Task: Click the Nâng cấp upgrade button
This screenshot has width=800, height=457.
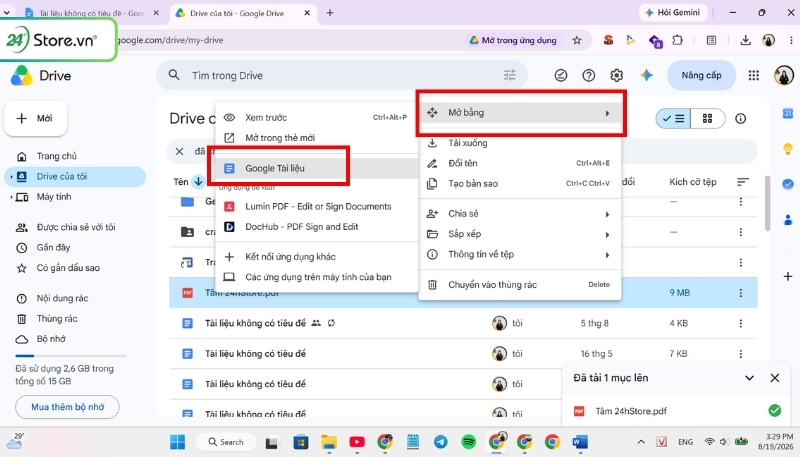Action: point(701,75)
